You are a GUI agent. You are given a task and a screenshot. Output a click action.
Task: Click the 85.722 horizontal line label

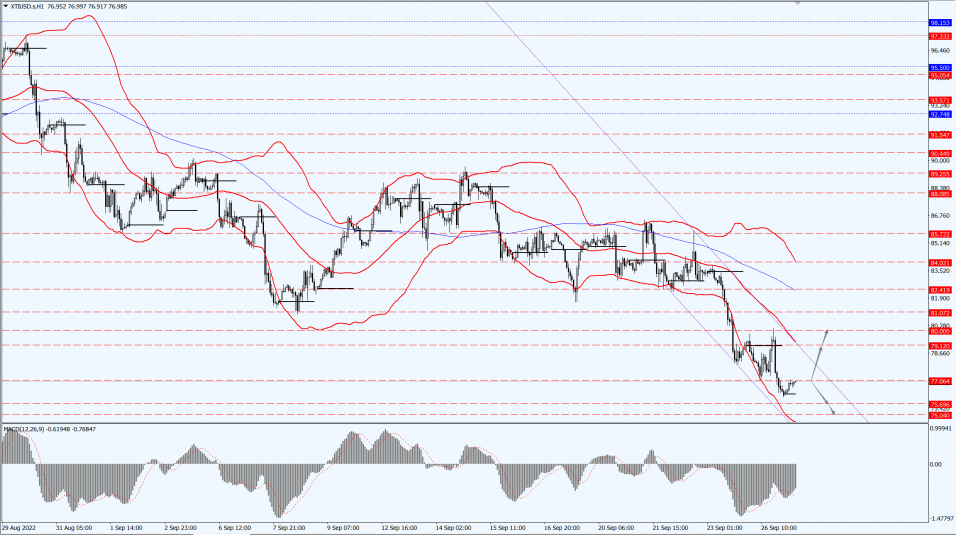940,234
